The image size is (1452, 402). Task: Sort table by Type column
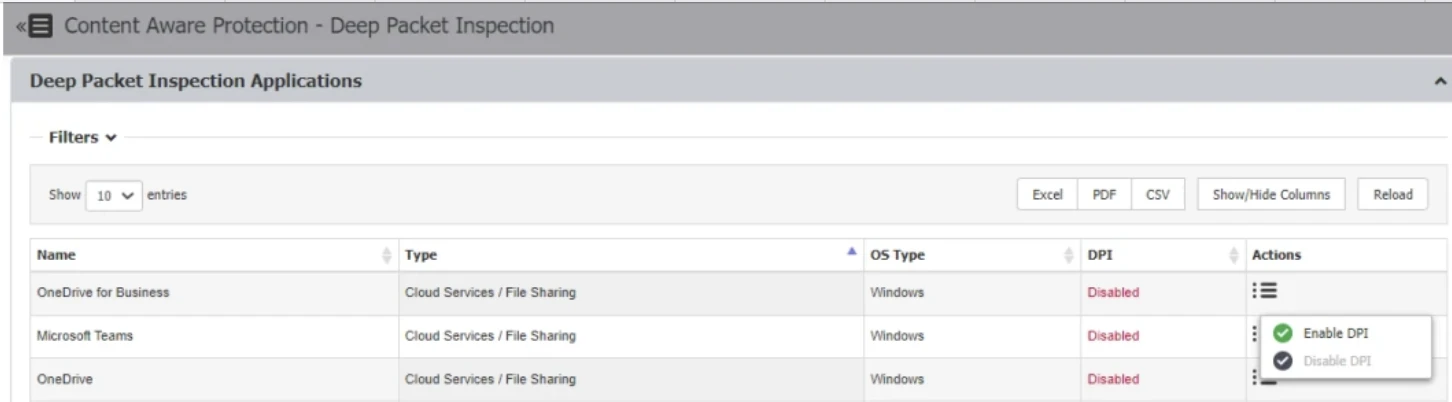click(631, 255)
